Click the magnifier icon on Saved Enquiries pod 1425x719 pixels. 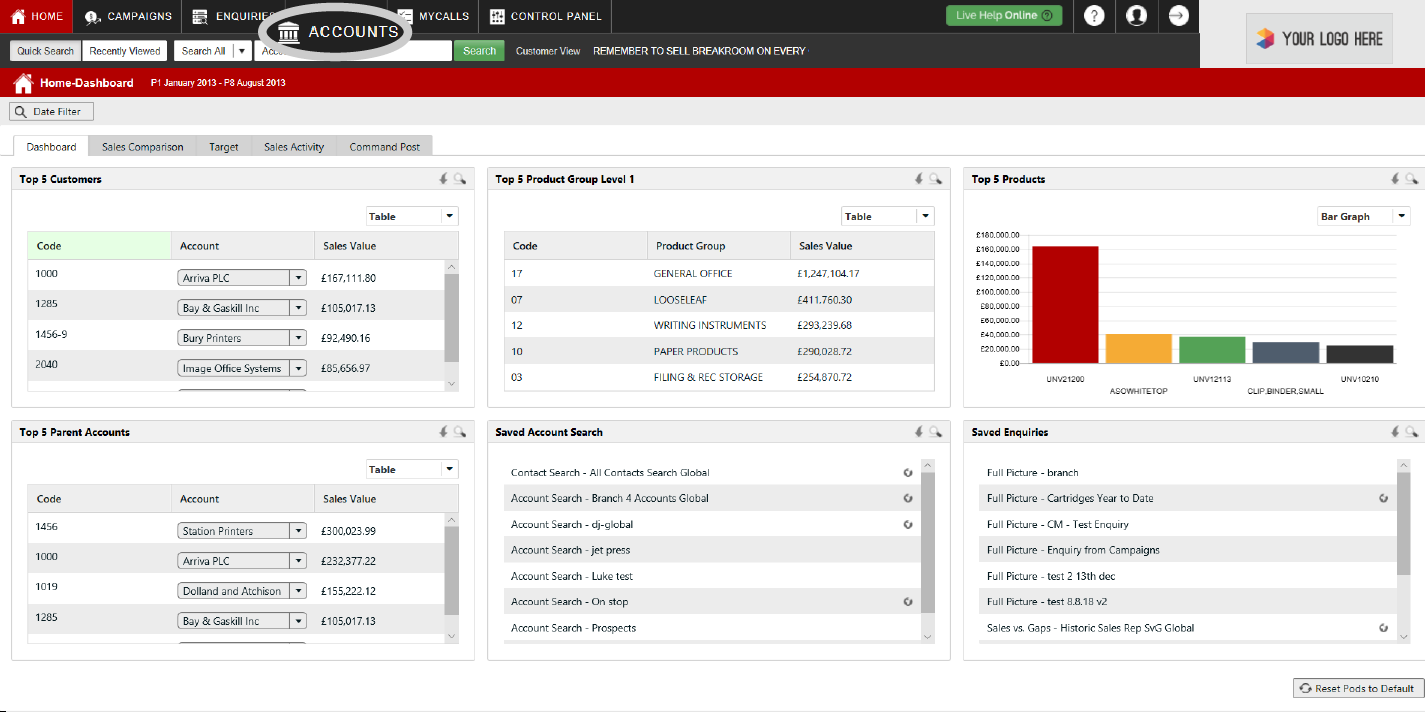click(x=1411, y=432)
